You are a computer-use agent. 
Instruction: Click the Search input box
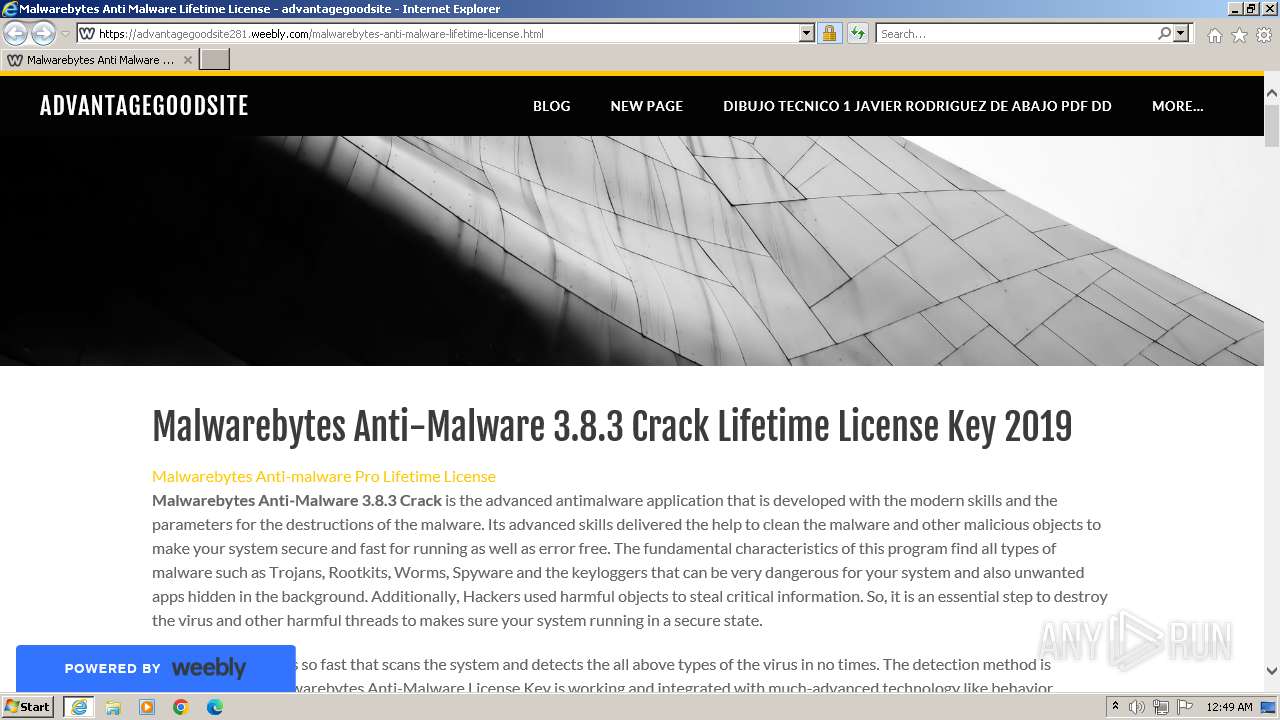pyautogui.click(x=1016, y=33)
